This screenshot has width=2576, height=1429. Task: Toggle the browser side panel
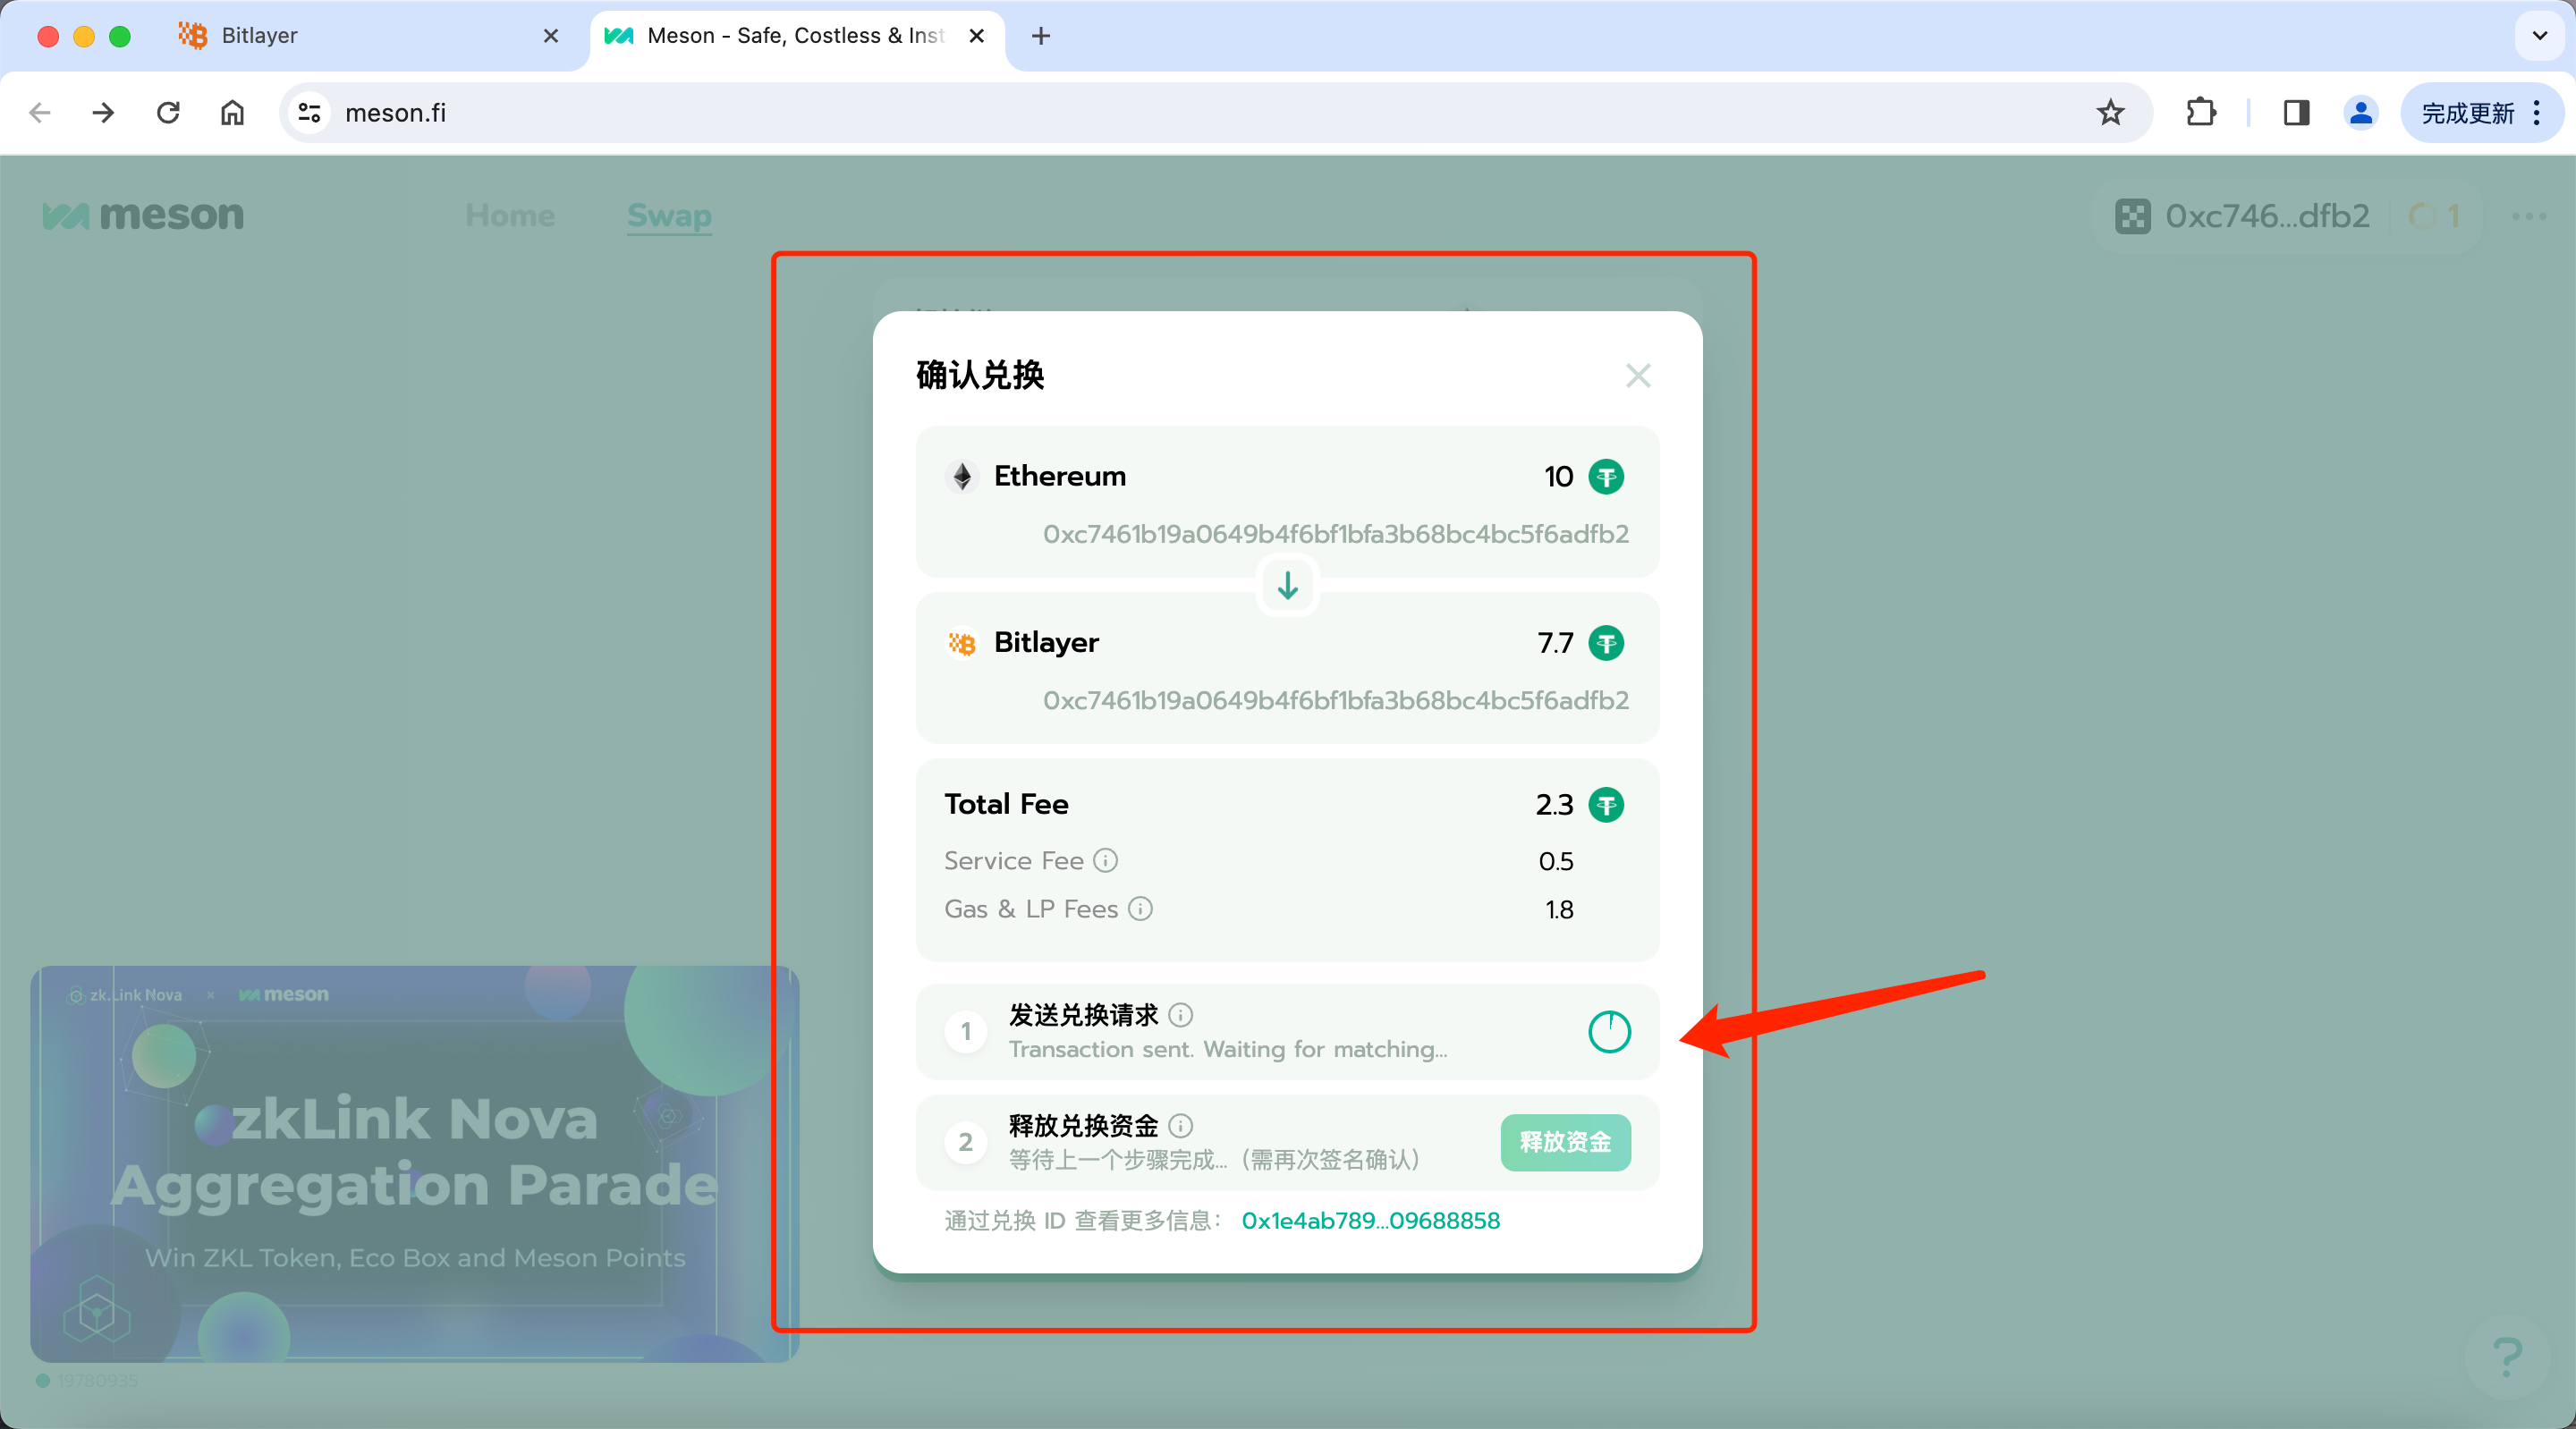(2296, 113)
